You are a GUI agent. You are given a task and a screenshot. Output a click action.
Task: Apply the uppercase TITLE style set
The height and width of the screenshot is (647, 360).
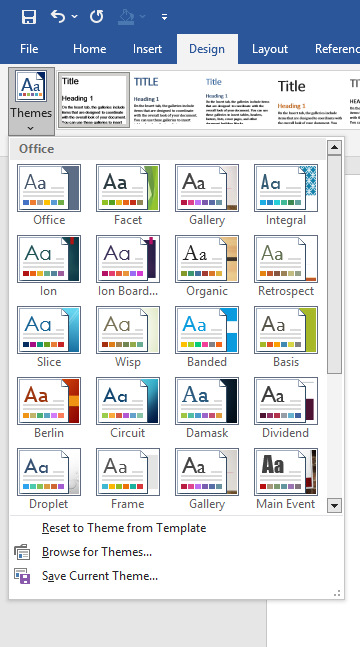166,99
